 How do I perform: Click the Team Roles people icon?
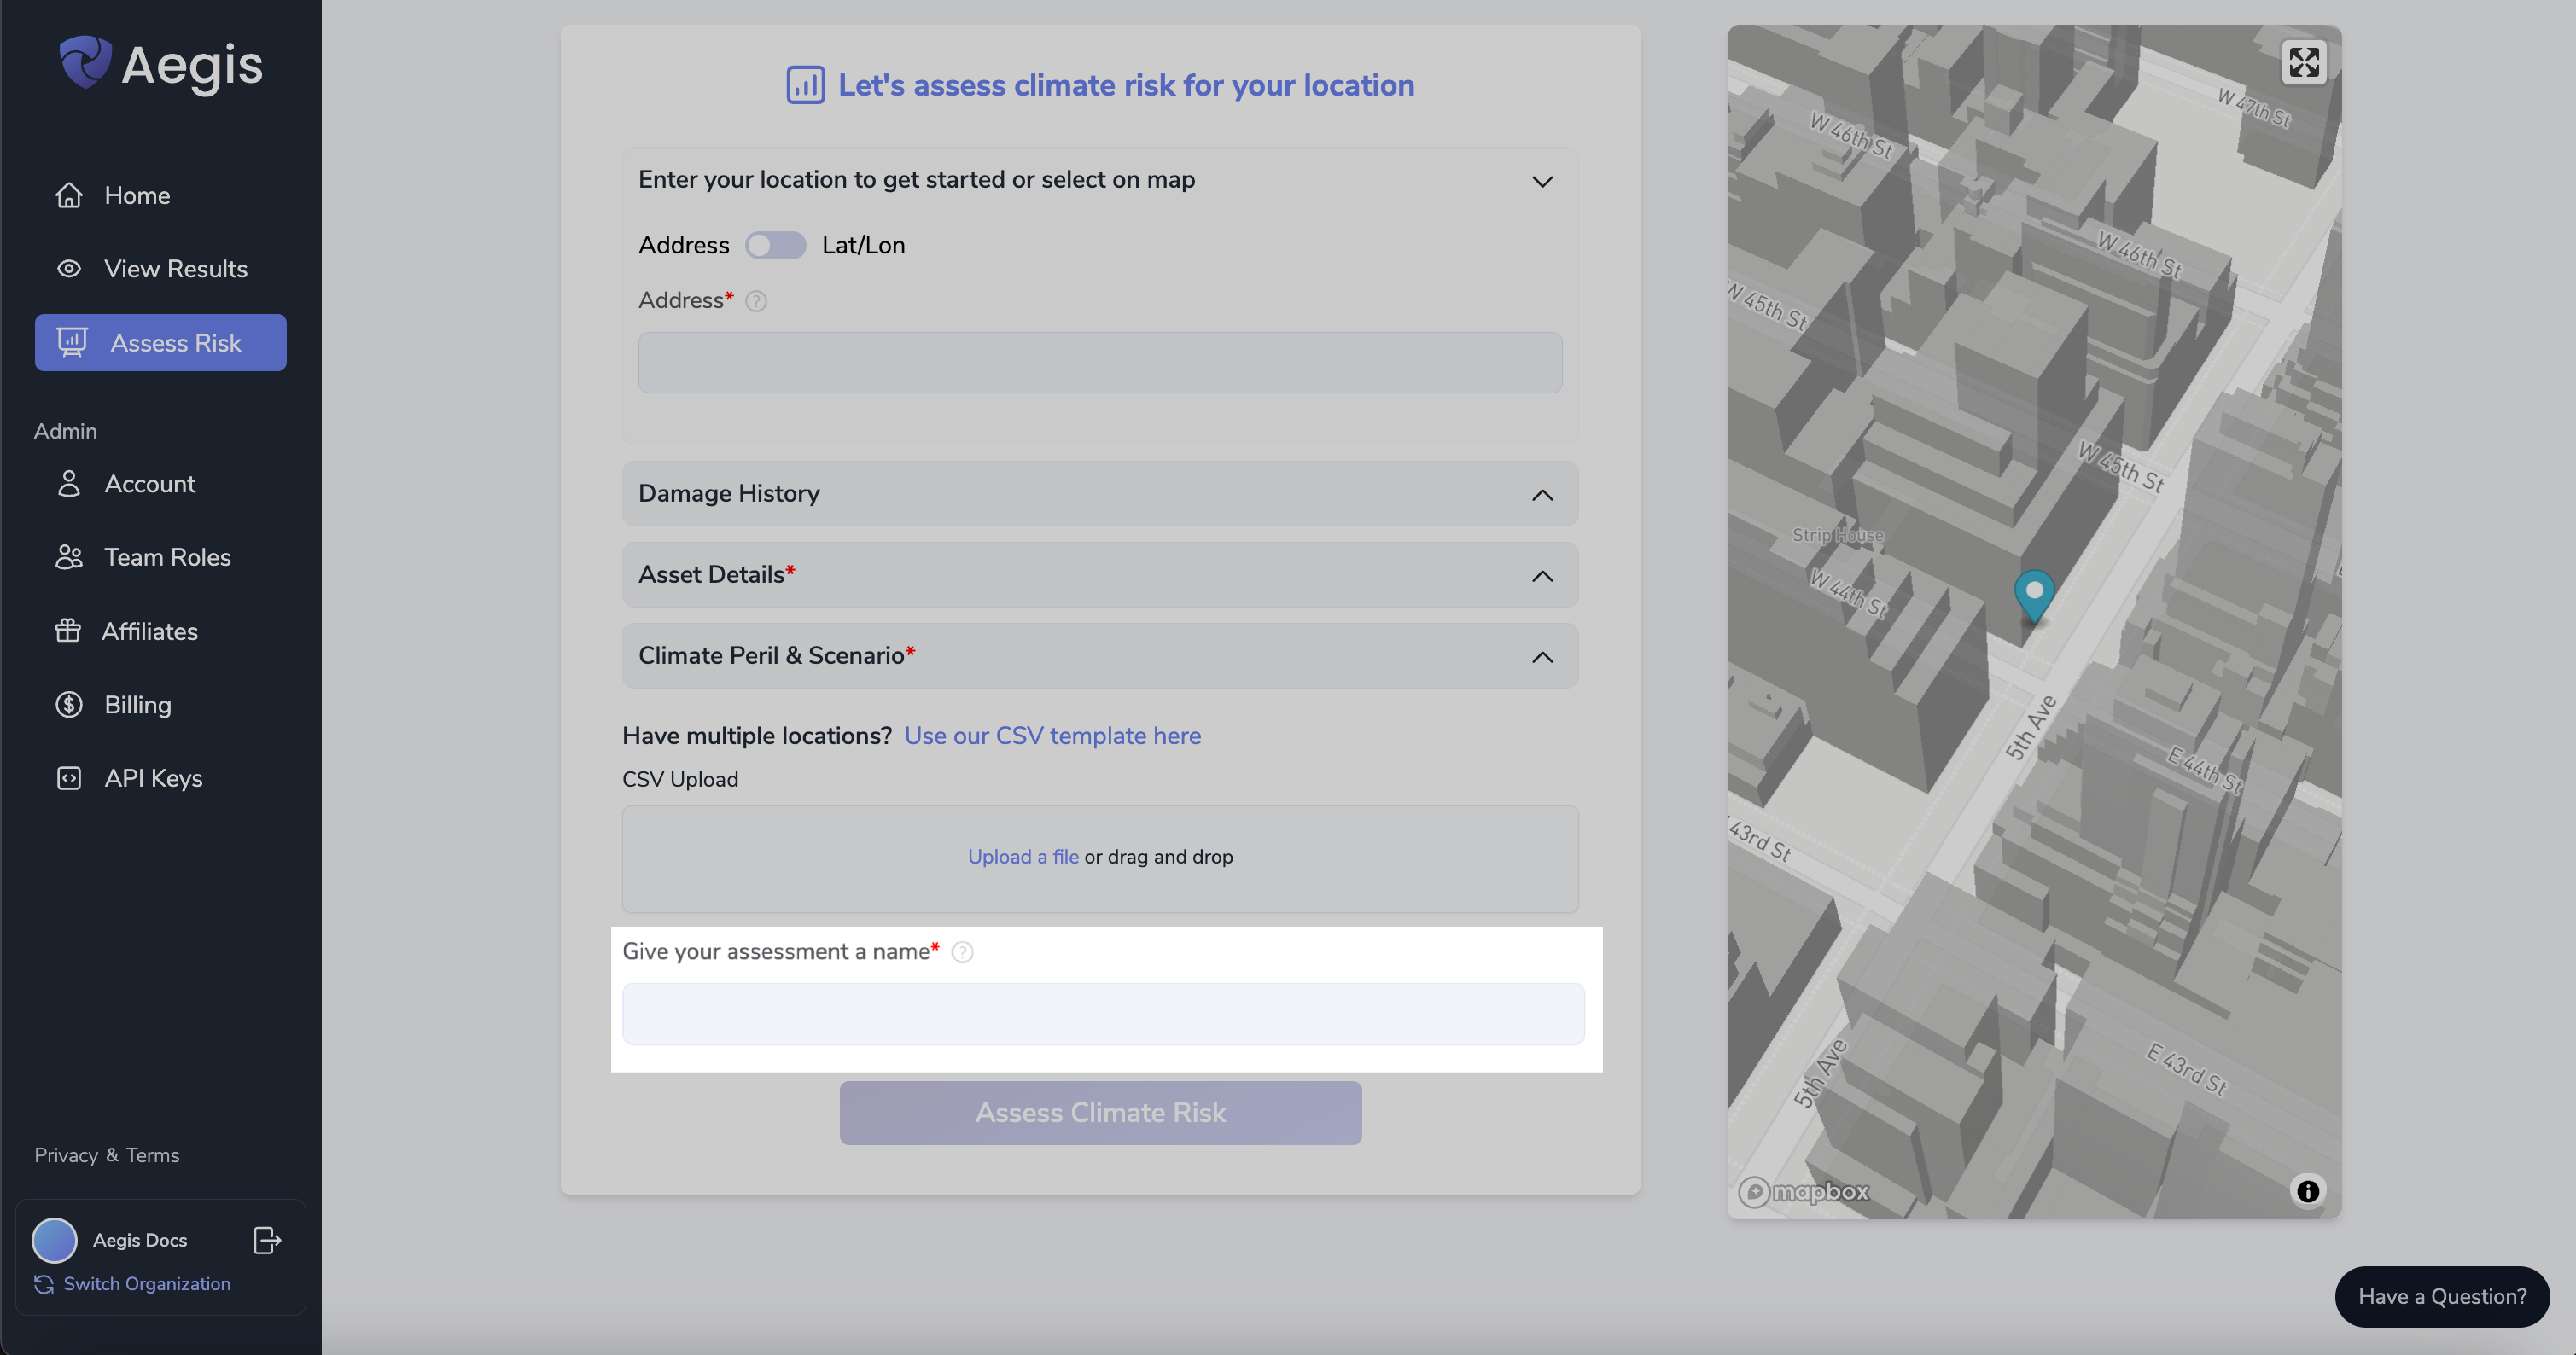click(x=69, y=557)
